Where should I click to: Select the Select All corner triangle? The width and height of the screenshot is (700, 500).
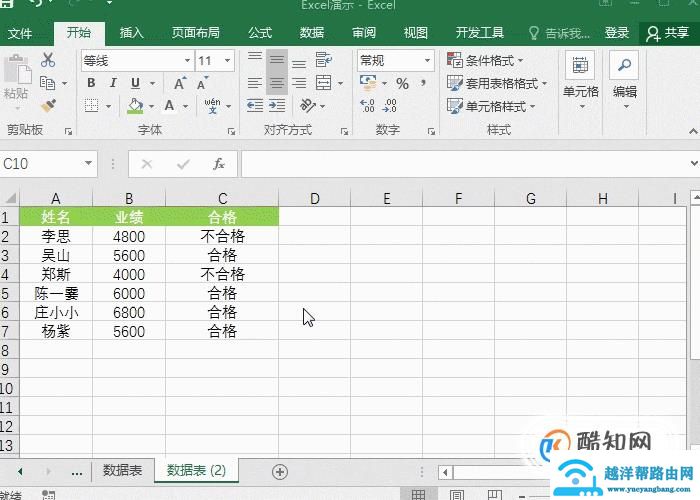tap(9, 198)
